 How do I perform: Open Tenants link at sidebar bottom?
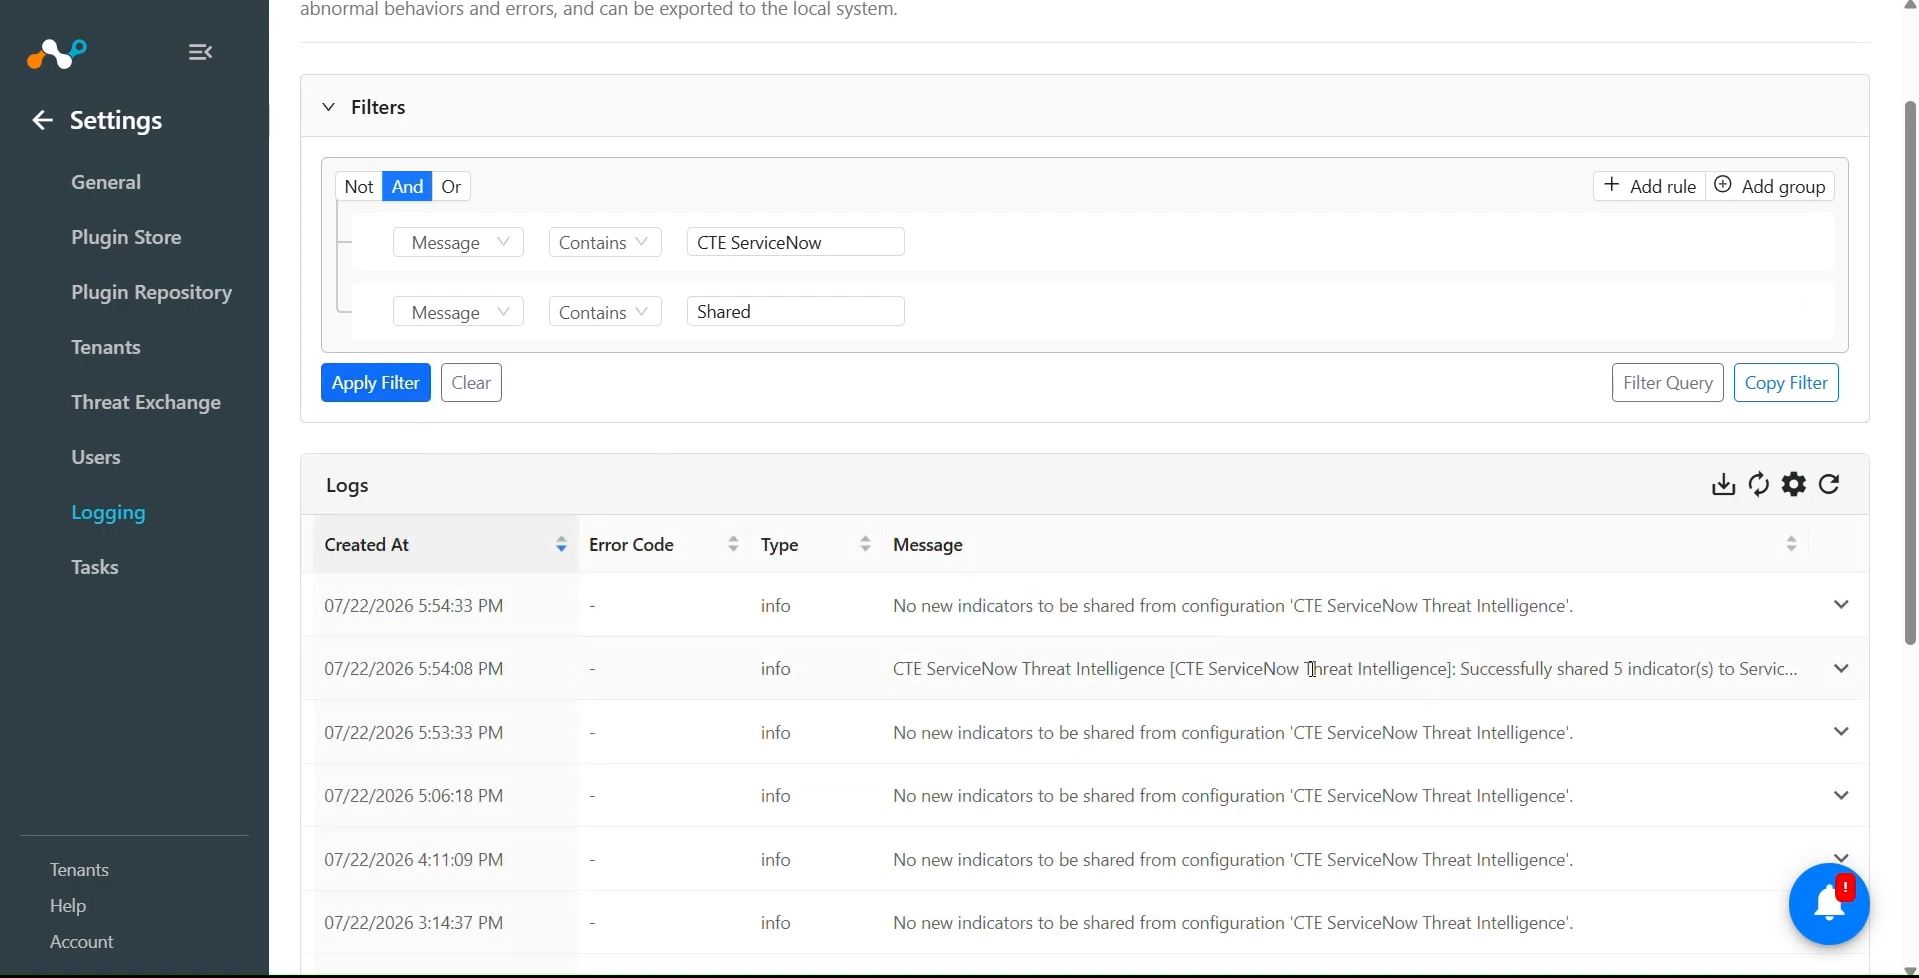point(80,870)
